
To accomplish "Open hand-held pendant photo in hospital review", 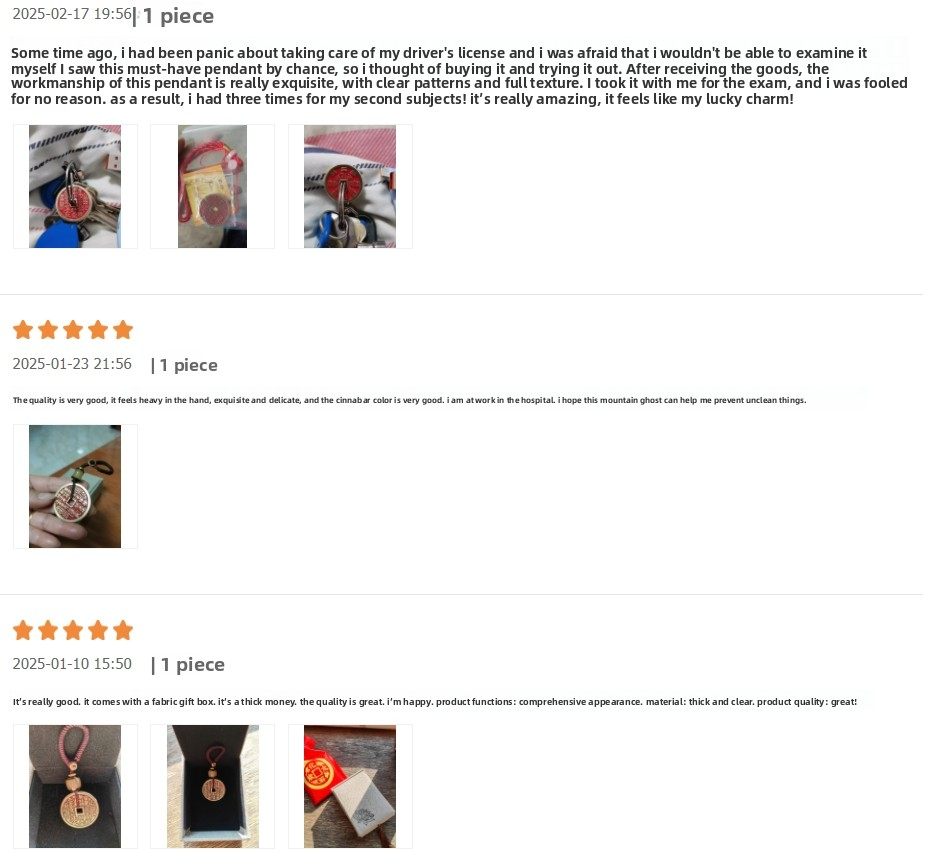I will 75,486.
